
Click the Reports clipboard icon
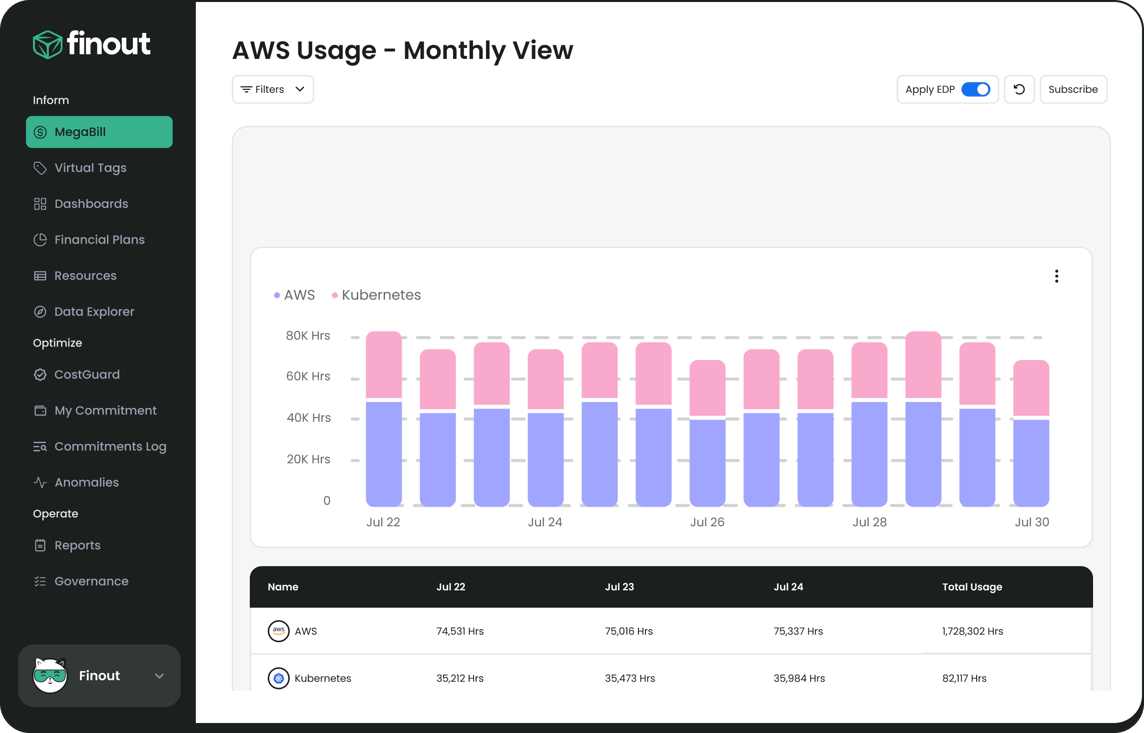(x=40, y=545)
